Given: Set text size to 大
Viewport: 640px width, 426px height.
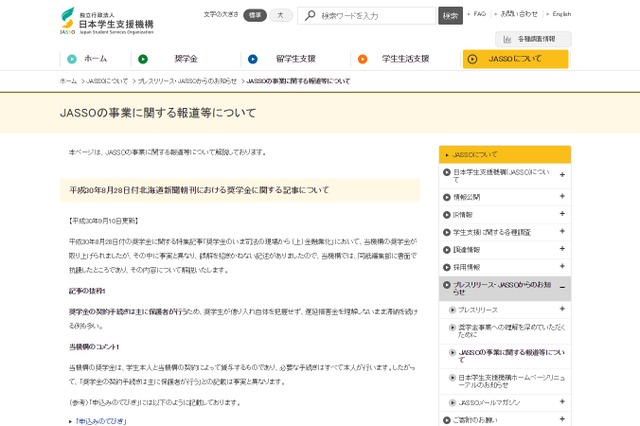Looking at the screenshot, I should [281, 15].
